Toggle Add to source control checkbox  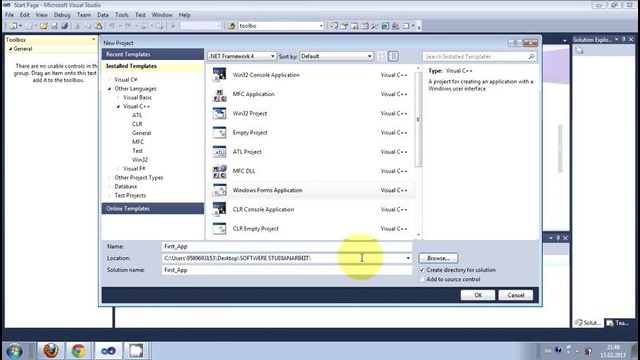coord(422,280)
